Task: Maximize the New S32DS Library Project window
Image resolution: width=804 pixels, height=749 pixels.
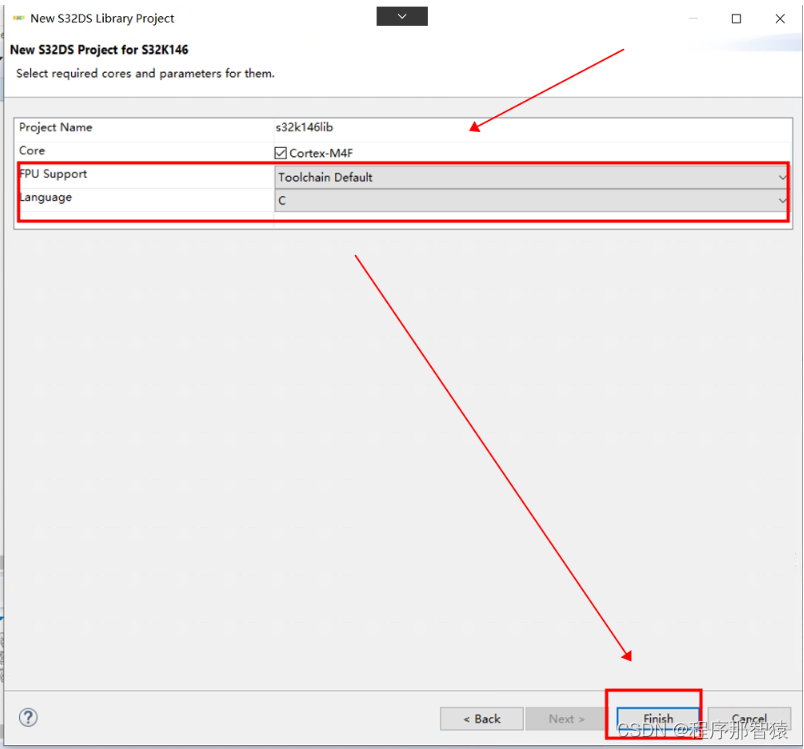Action: (736, 18)
